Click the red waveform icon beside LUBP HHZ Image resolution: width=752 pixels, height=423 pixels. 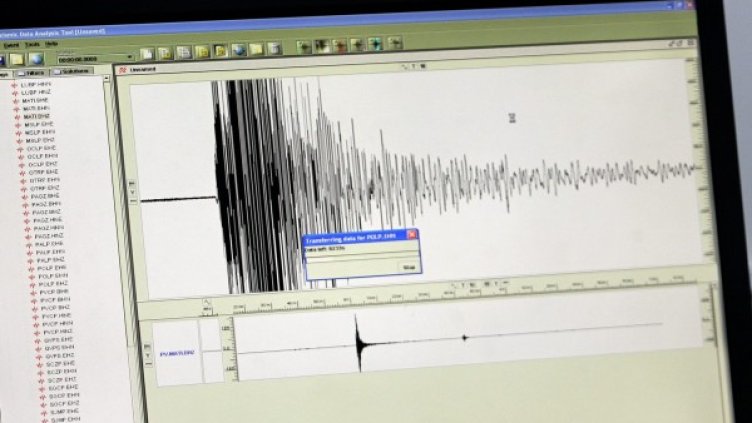click(14, 93)
